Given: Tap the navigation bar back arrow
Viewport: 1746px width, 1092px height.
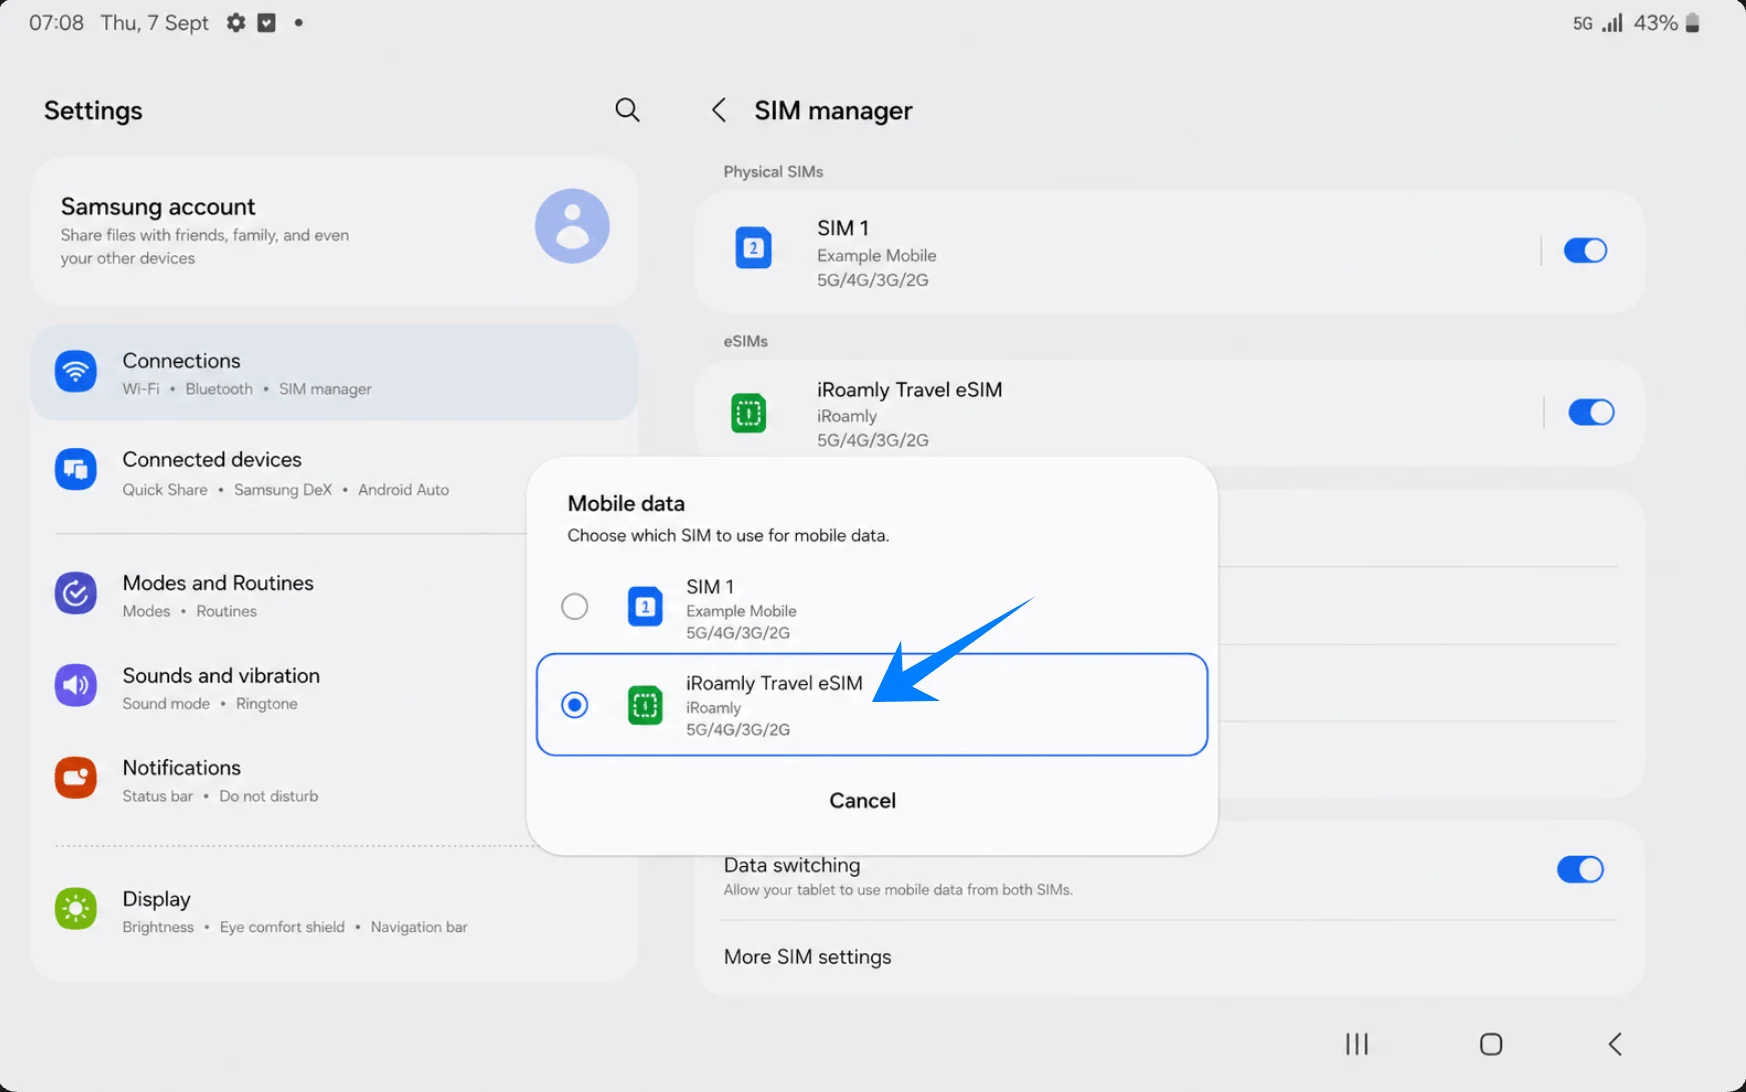Looking at the screenshot, I should pos(1615,1044).
